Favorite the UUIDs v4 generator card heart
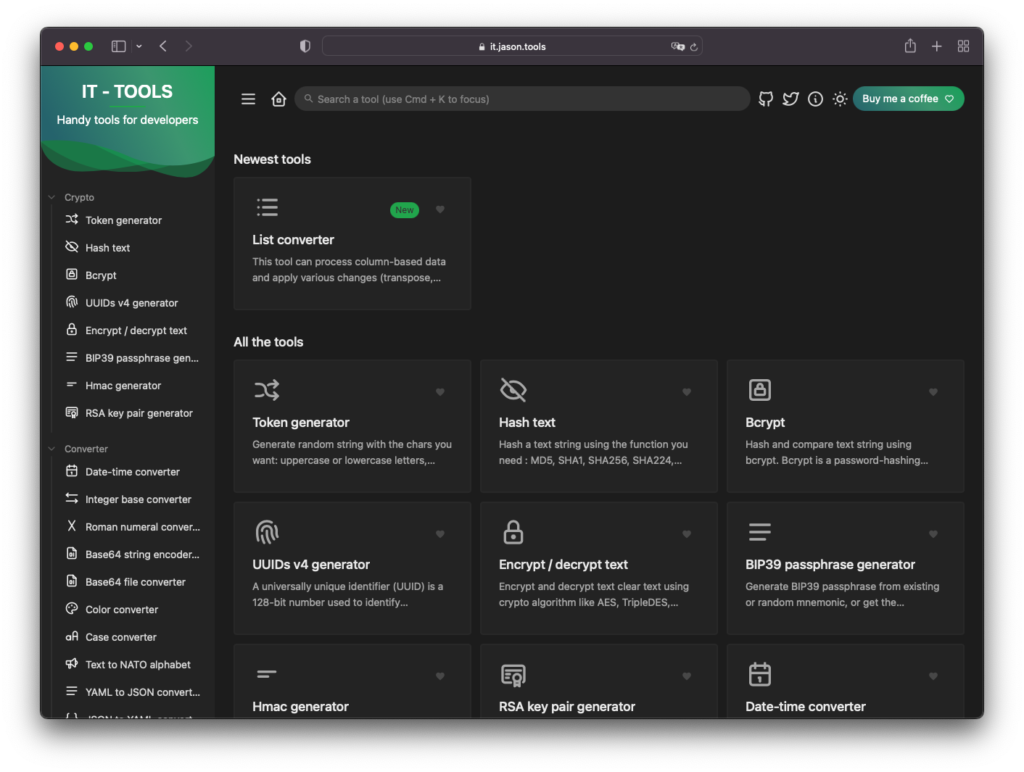The image size is (1024, 772). click(440, 534)
